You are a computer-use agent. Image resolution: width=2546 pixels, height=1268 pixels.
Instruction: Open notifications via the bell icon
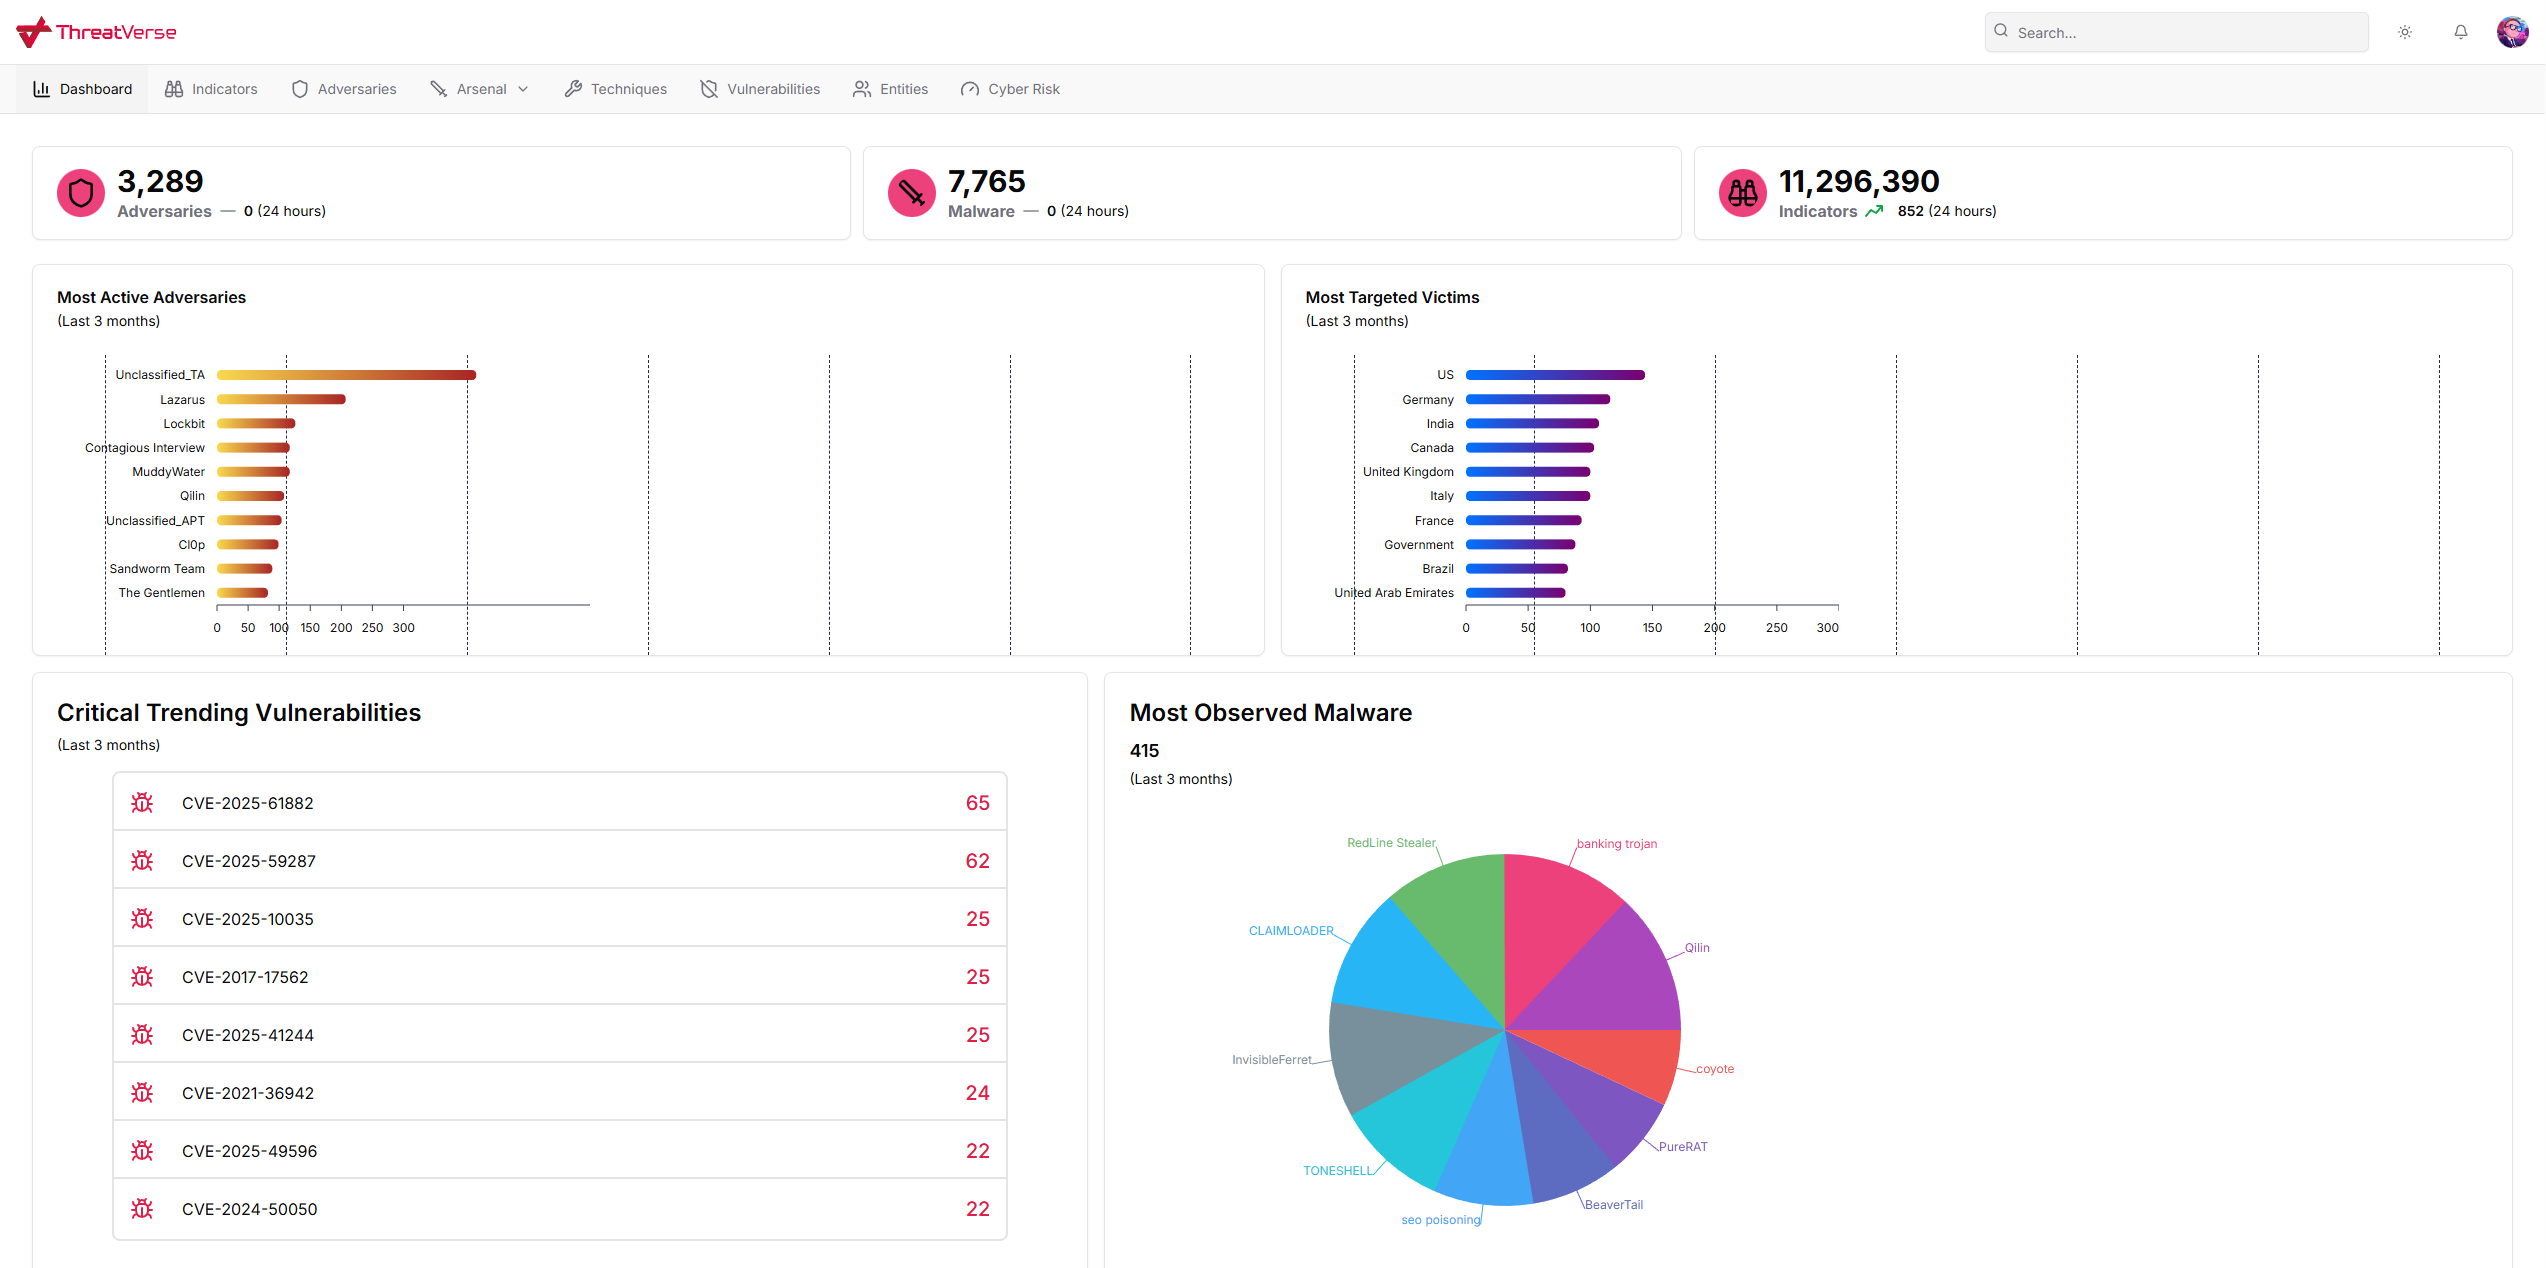tap(2461, 31)
